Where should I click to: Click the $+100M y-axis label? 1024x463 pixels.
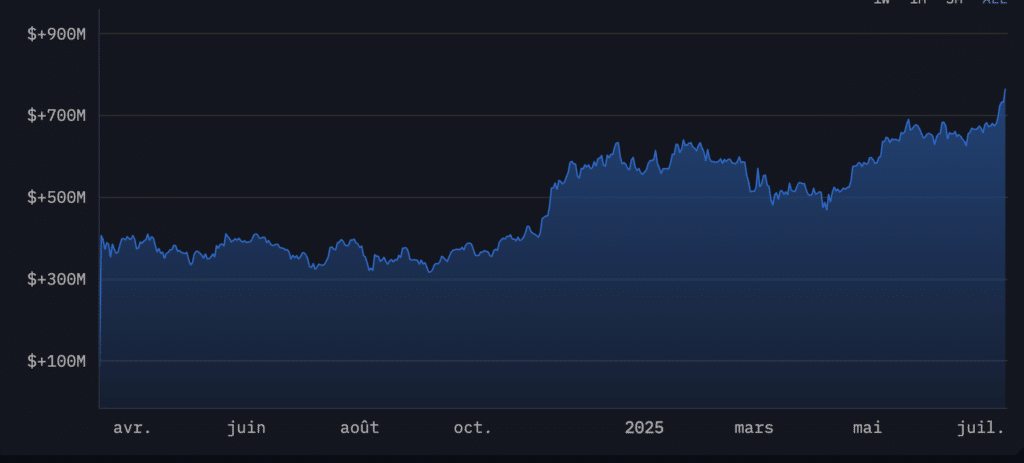pyautogui.click(x=57, y=361)
